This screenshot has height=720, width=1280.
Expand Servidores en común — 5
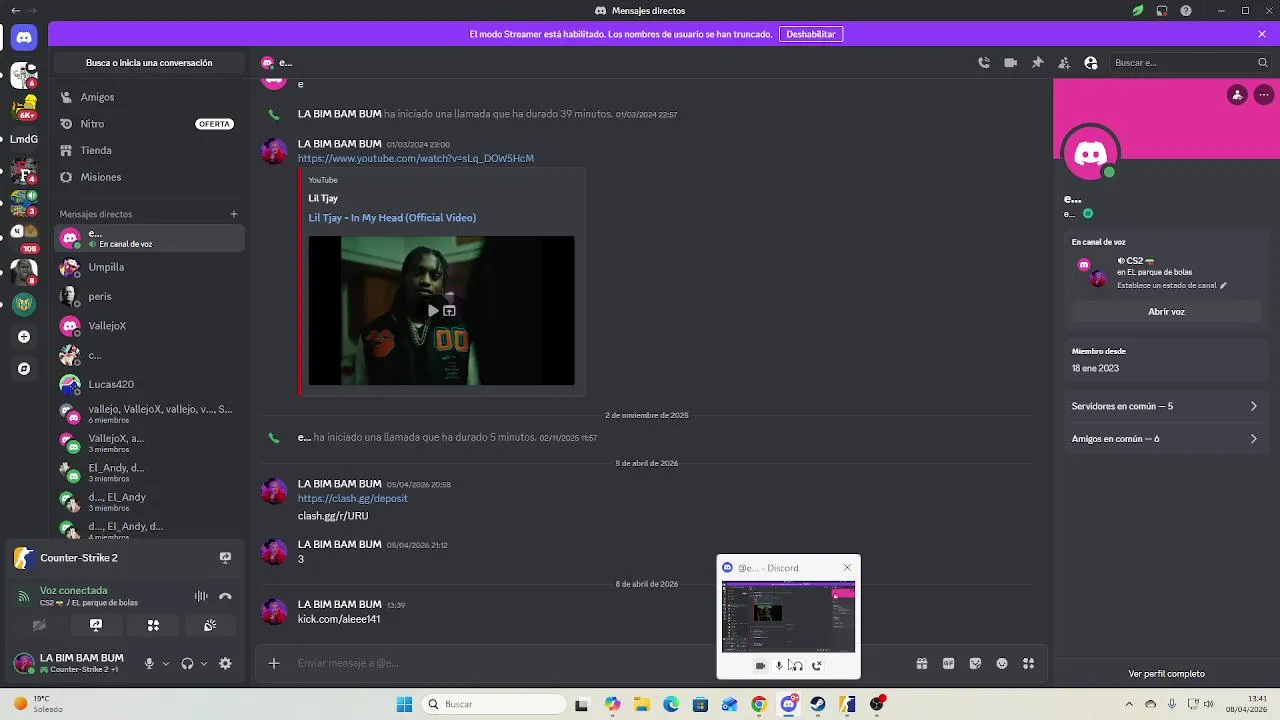coord(1166,407)
